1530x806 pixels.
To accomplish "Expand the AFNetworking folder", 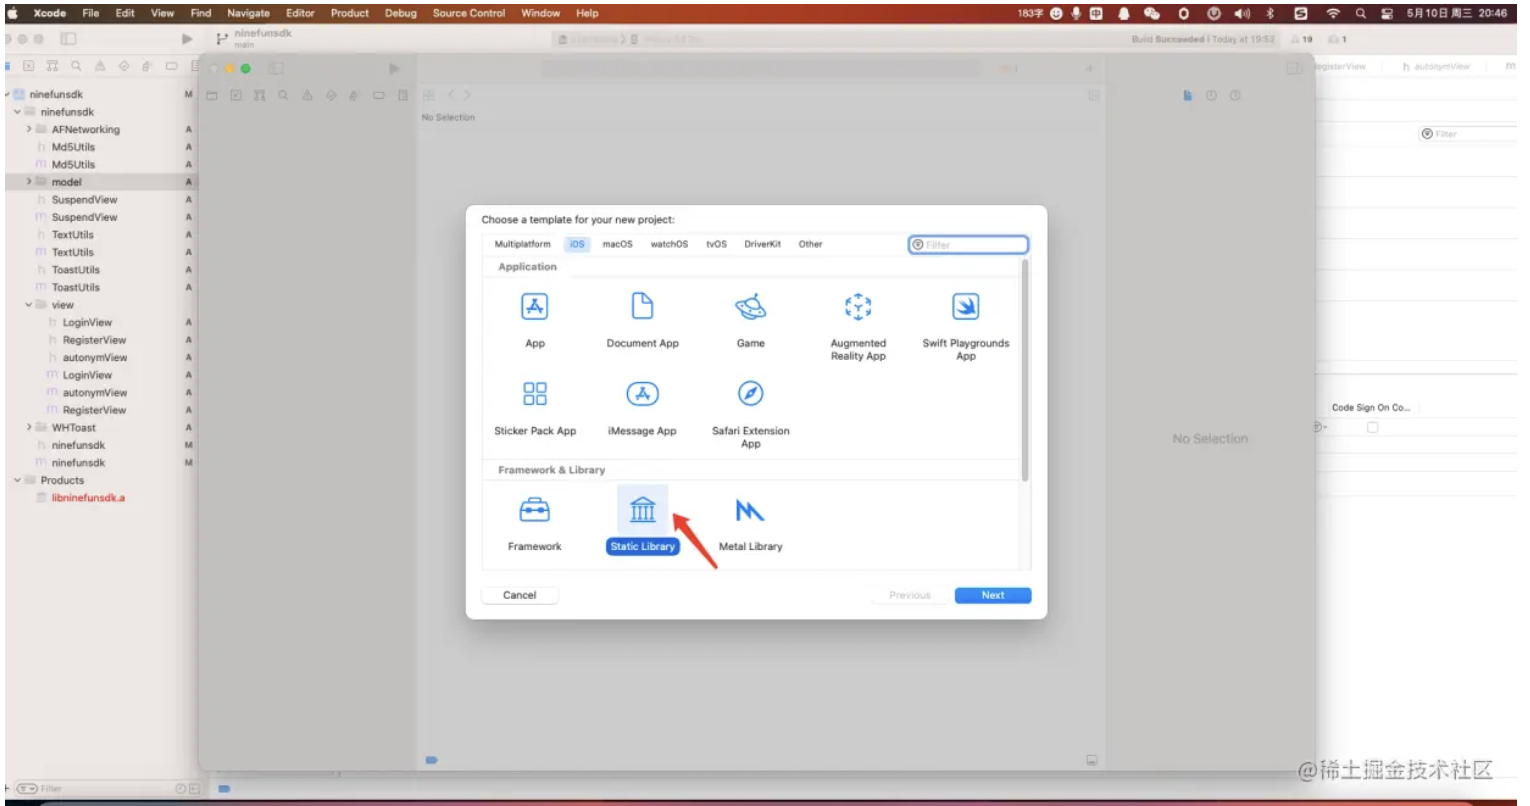I will pos(28,129).
